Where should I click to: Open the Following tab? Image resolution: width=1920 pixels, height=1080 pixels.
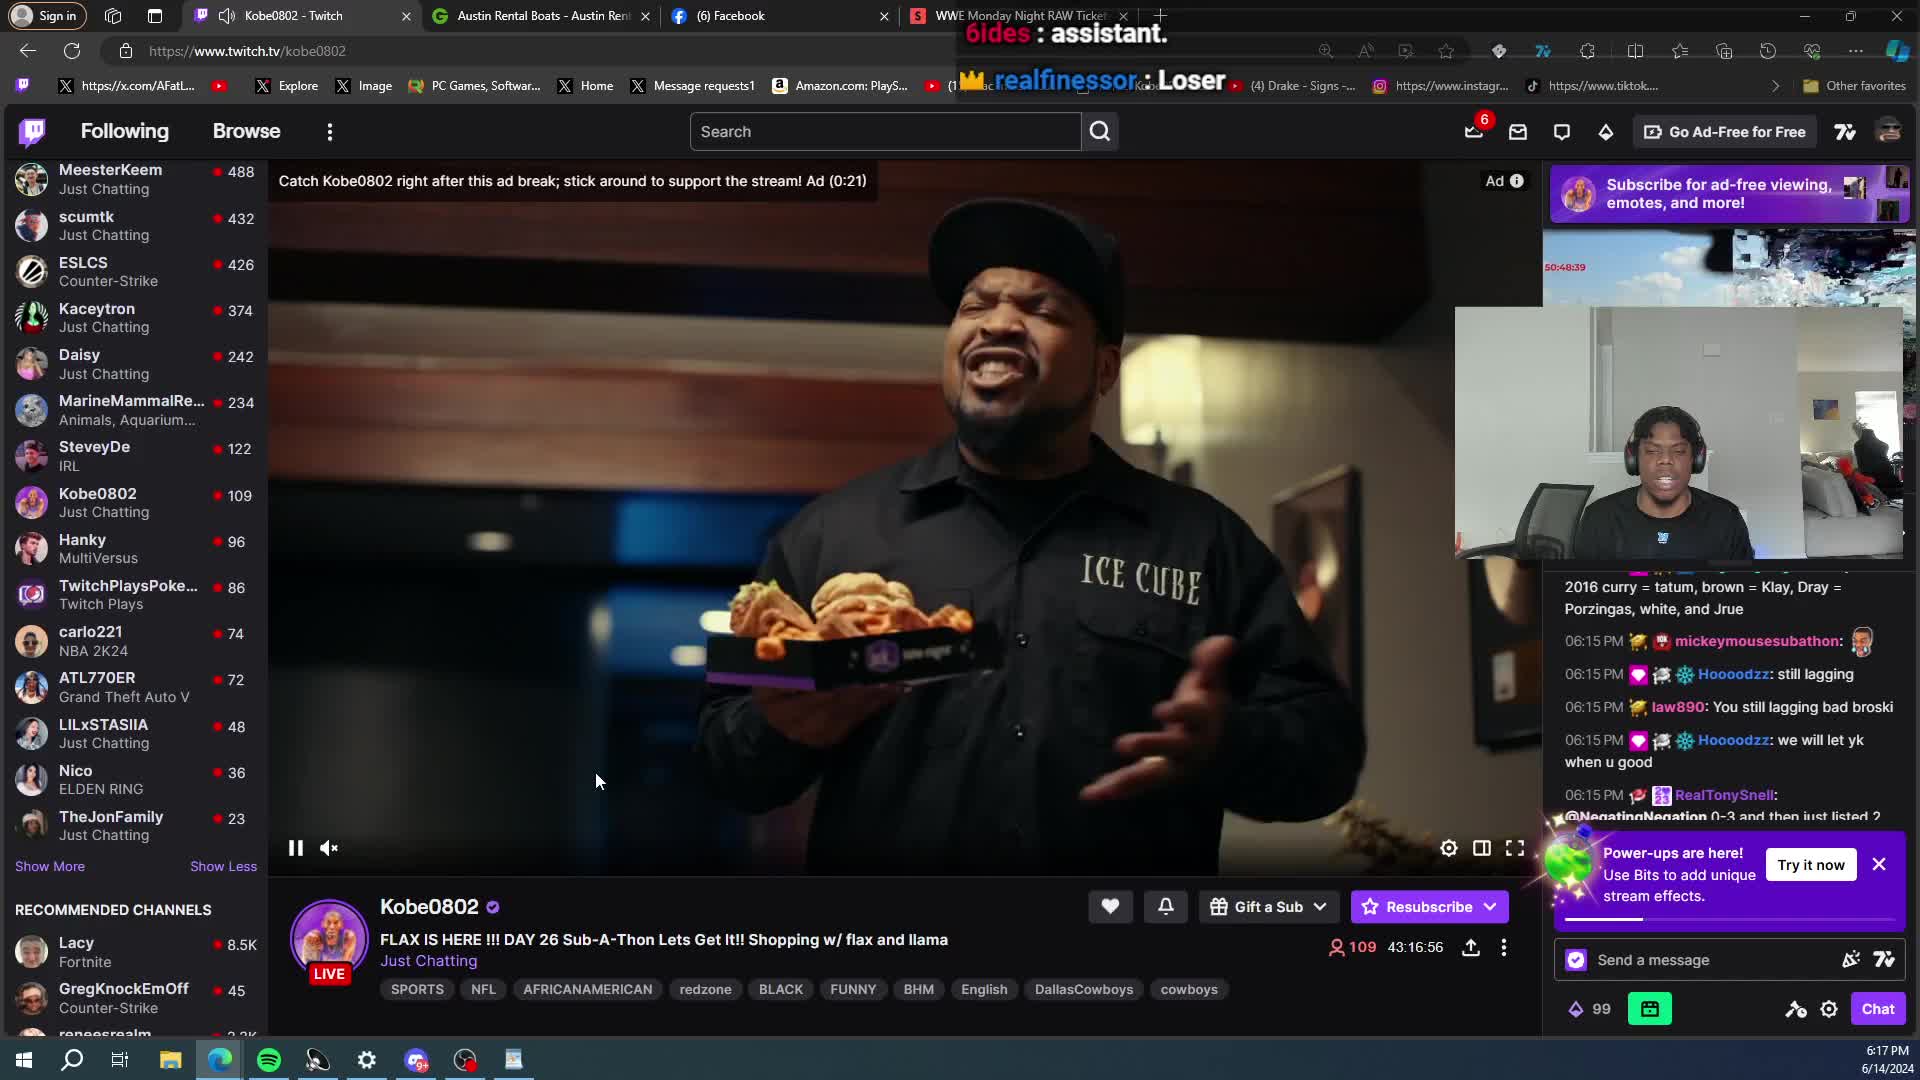tap(124, 131)
